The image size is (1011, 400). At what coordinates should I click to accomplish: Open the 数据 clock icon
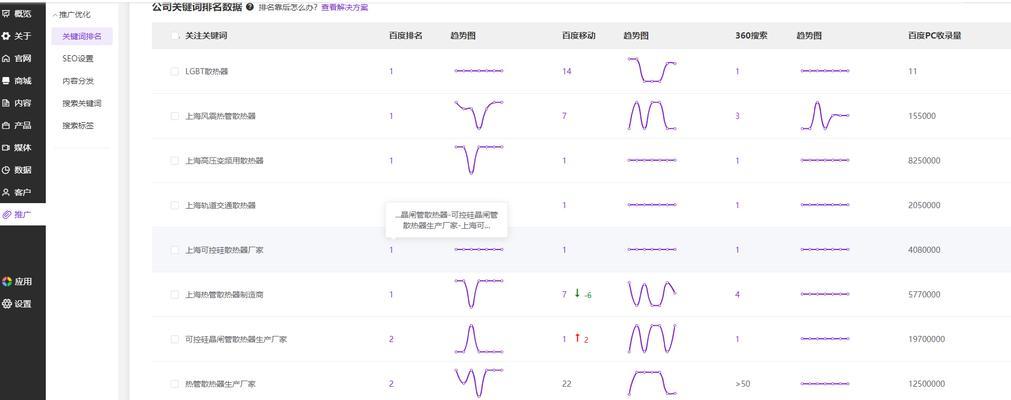[x=6, y=170]
